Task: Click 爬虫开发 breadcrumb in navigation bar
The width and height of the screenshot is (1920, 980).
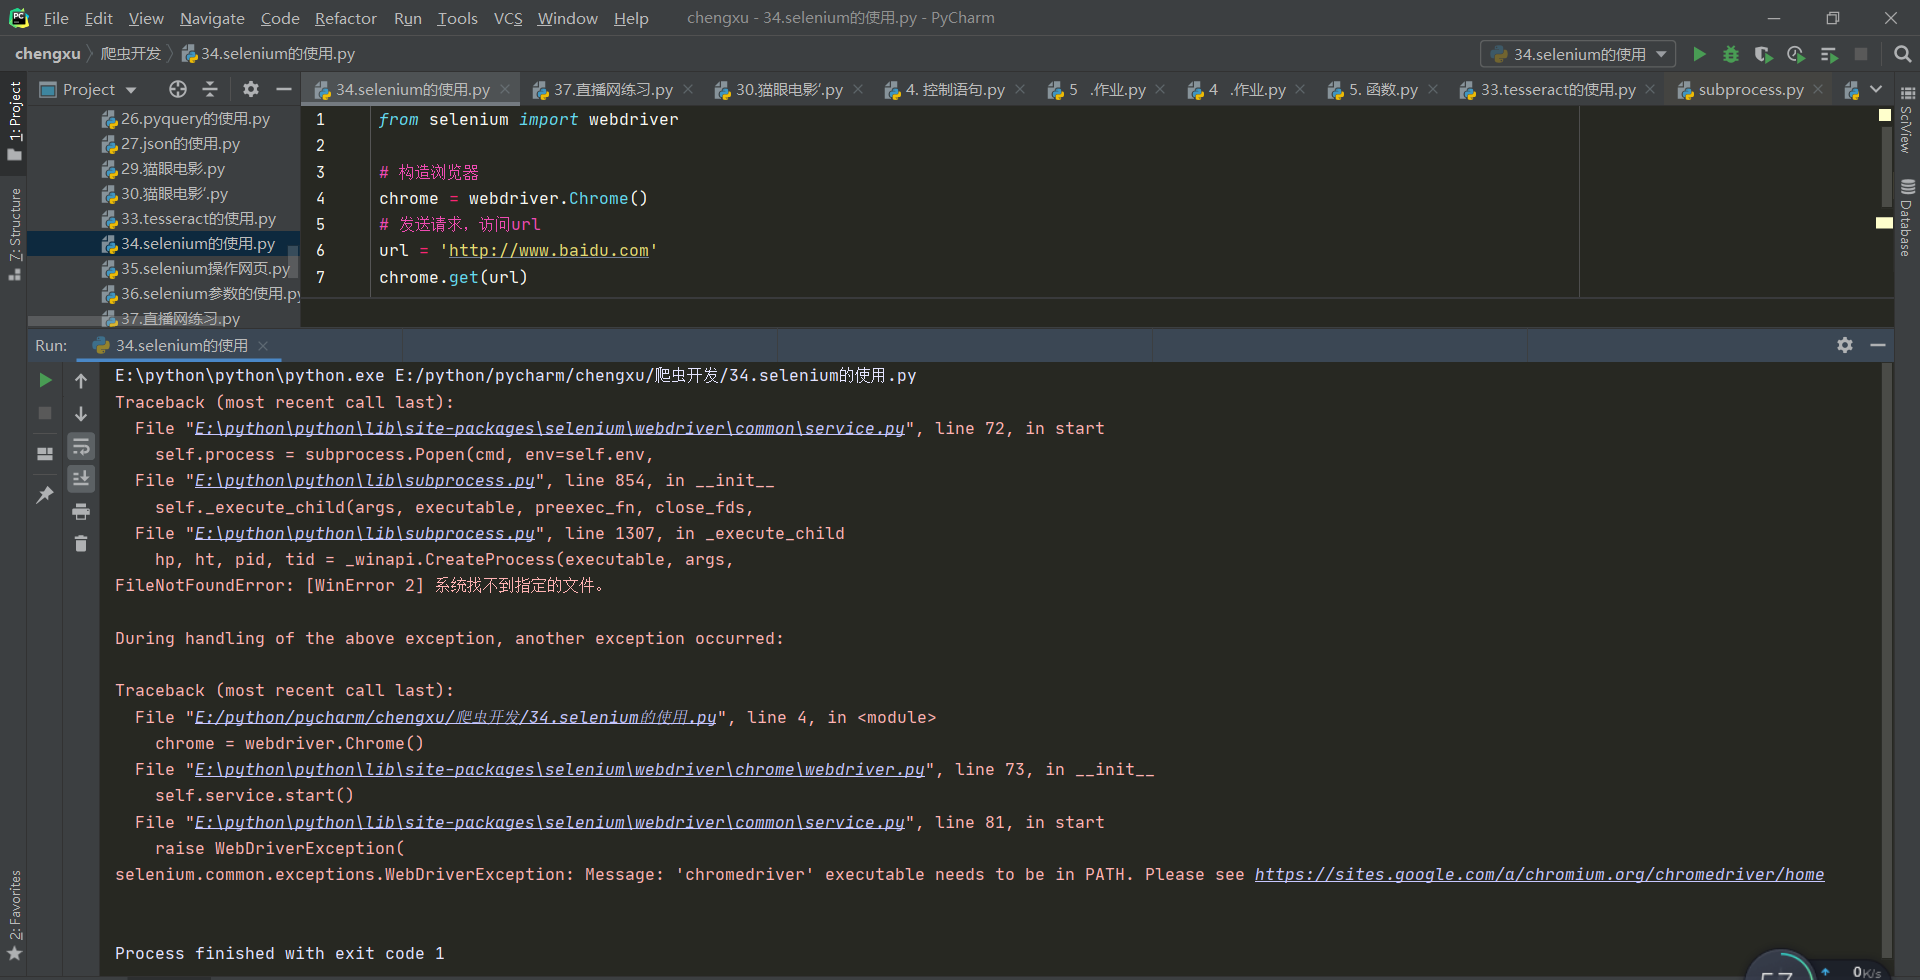Action: pos(130,54)
